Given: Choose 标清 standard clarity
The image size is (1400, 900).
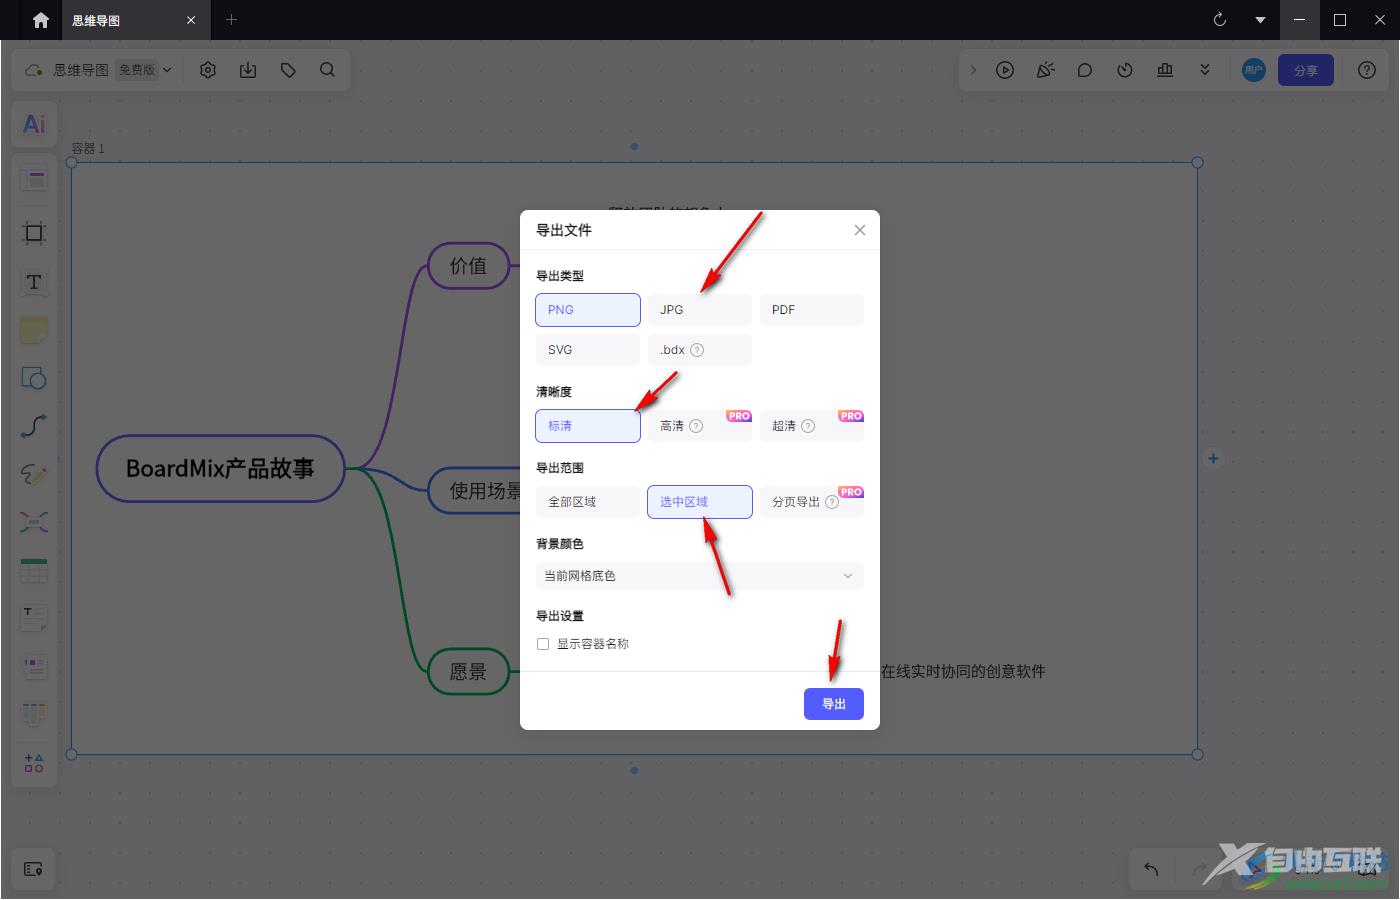Looking at the screenshot, I should coord(588,426).
